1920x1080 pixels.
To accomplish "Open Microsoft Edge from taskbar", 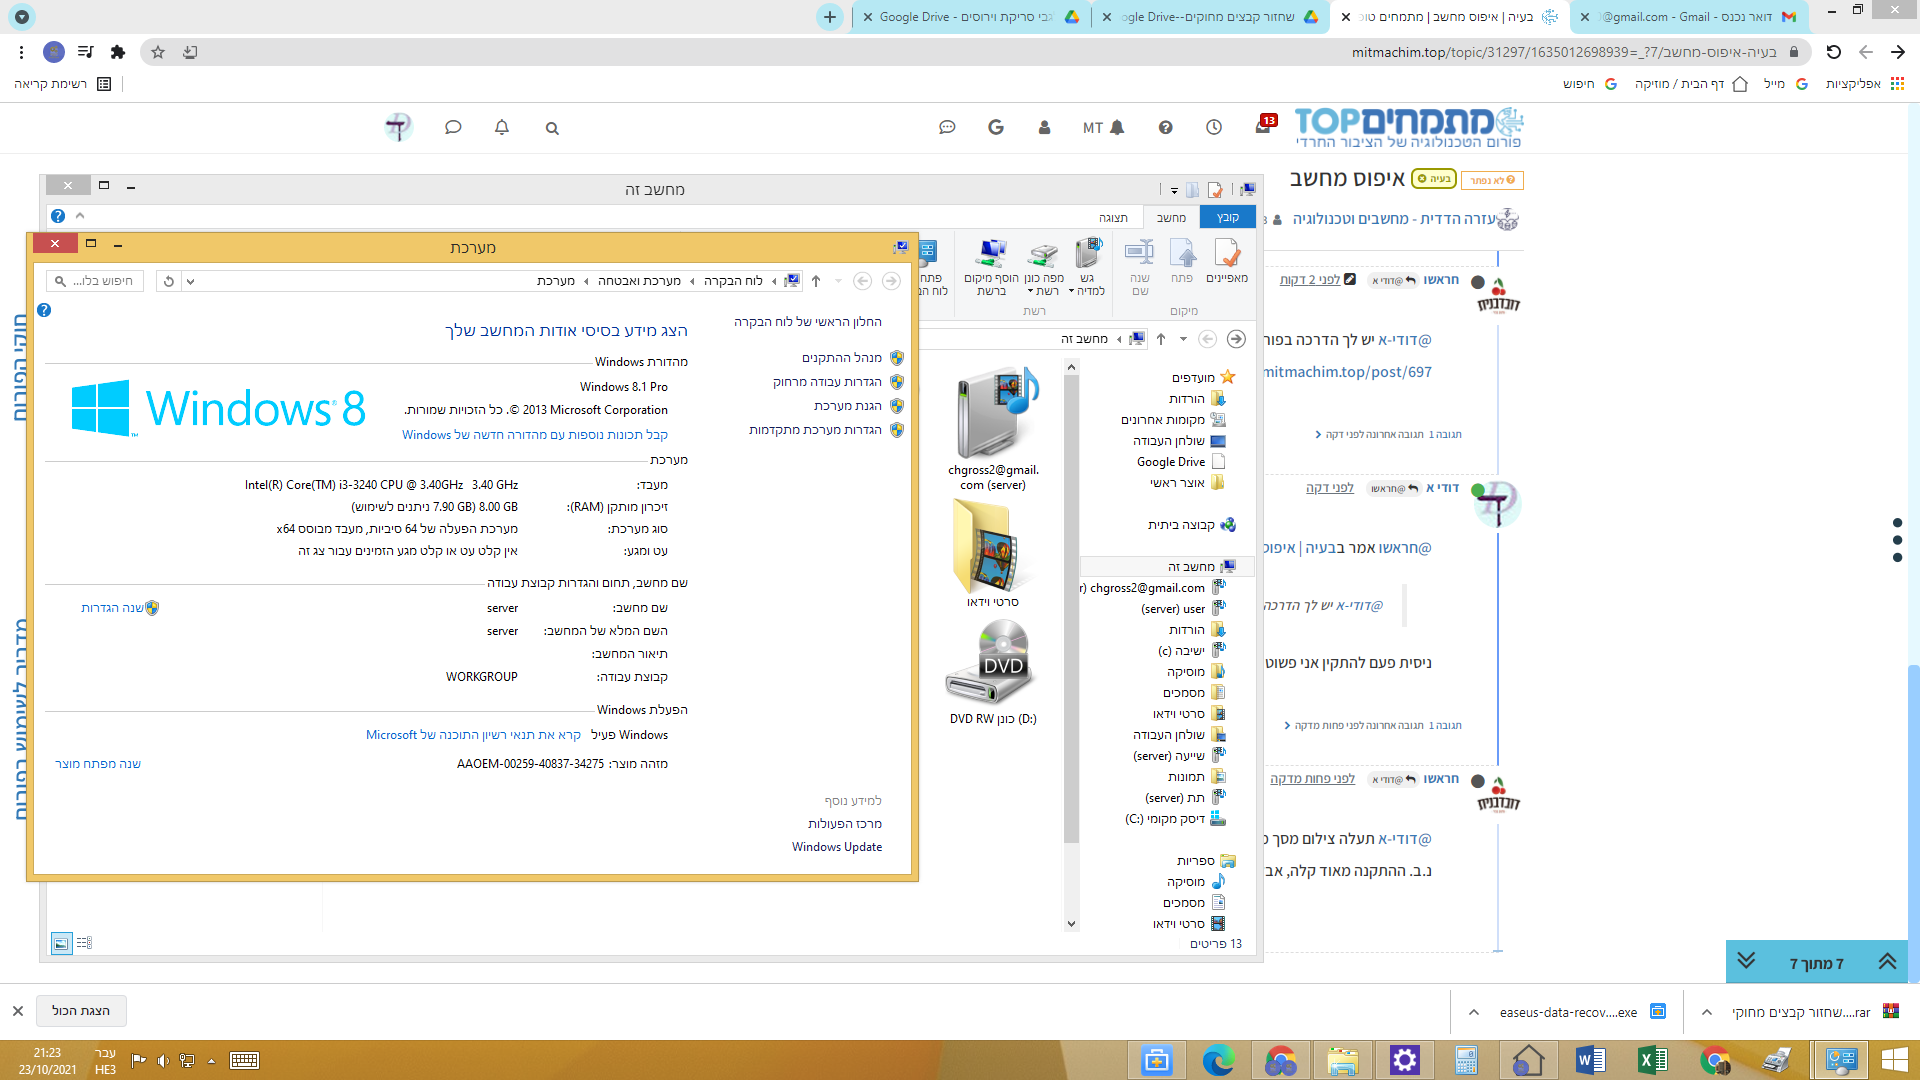I will pos(1217,1060).
